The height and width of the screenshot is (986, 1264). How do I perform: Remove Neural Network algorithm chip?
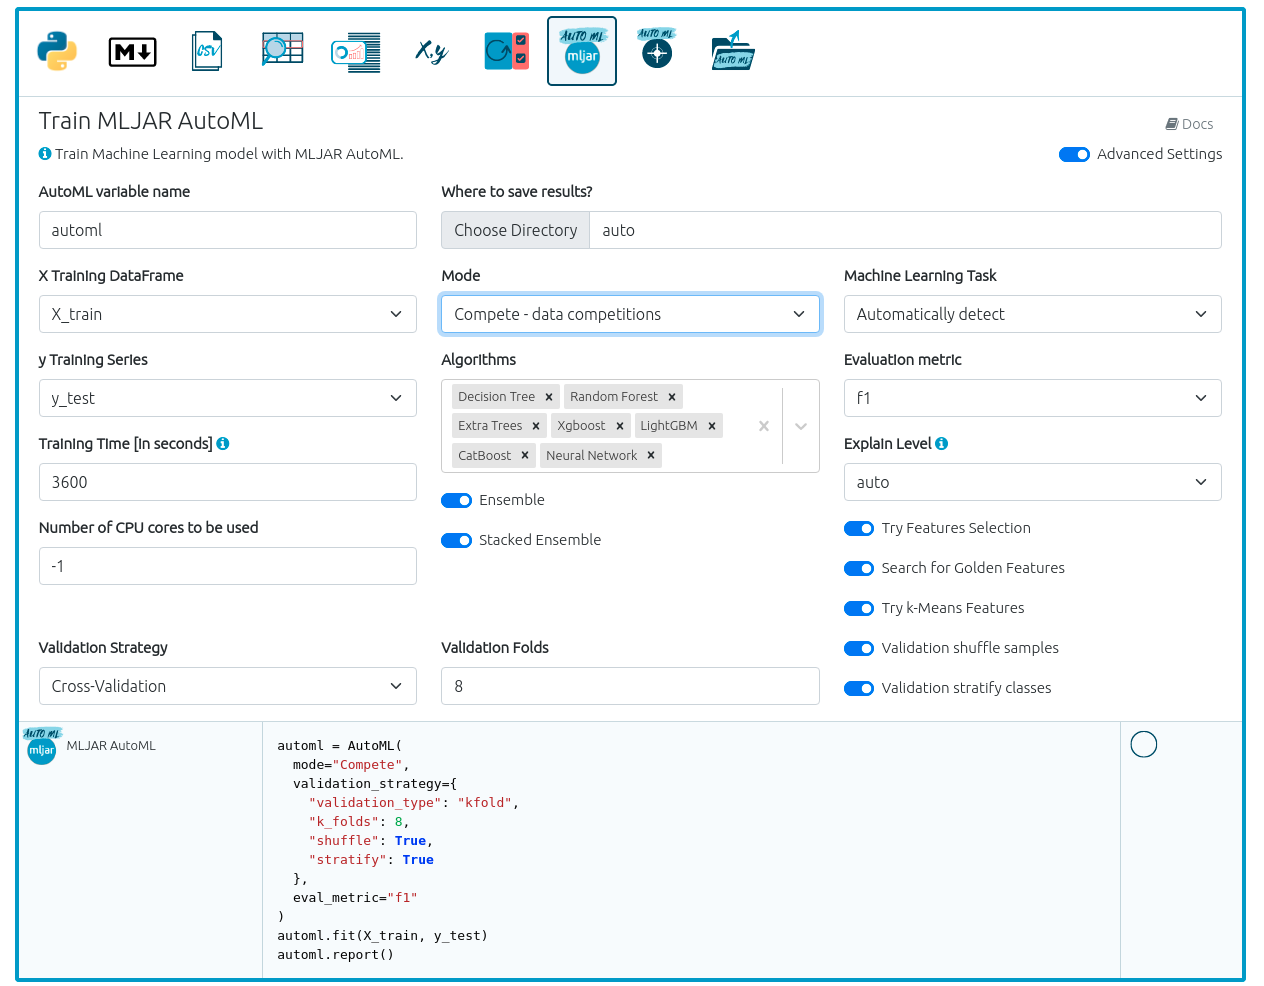651,455
